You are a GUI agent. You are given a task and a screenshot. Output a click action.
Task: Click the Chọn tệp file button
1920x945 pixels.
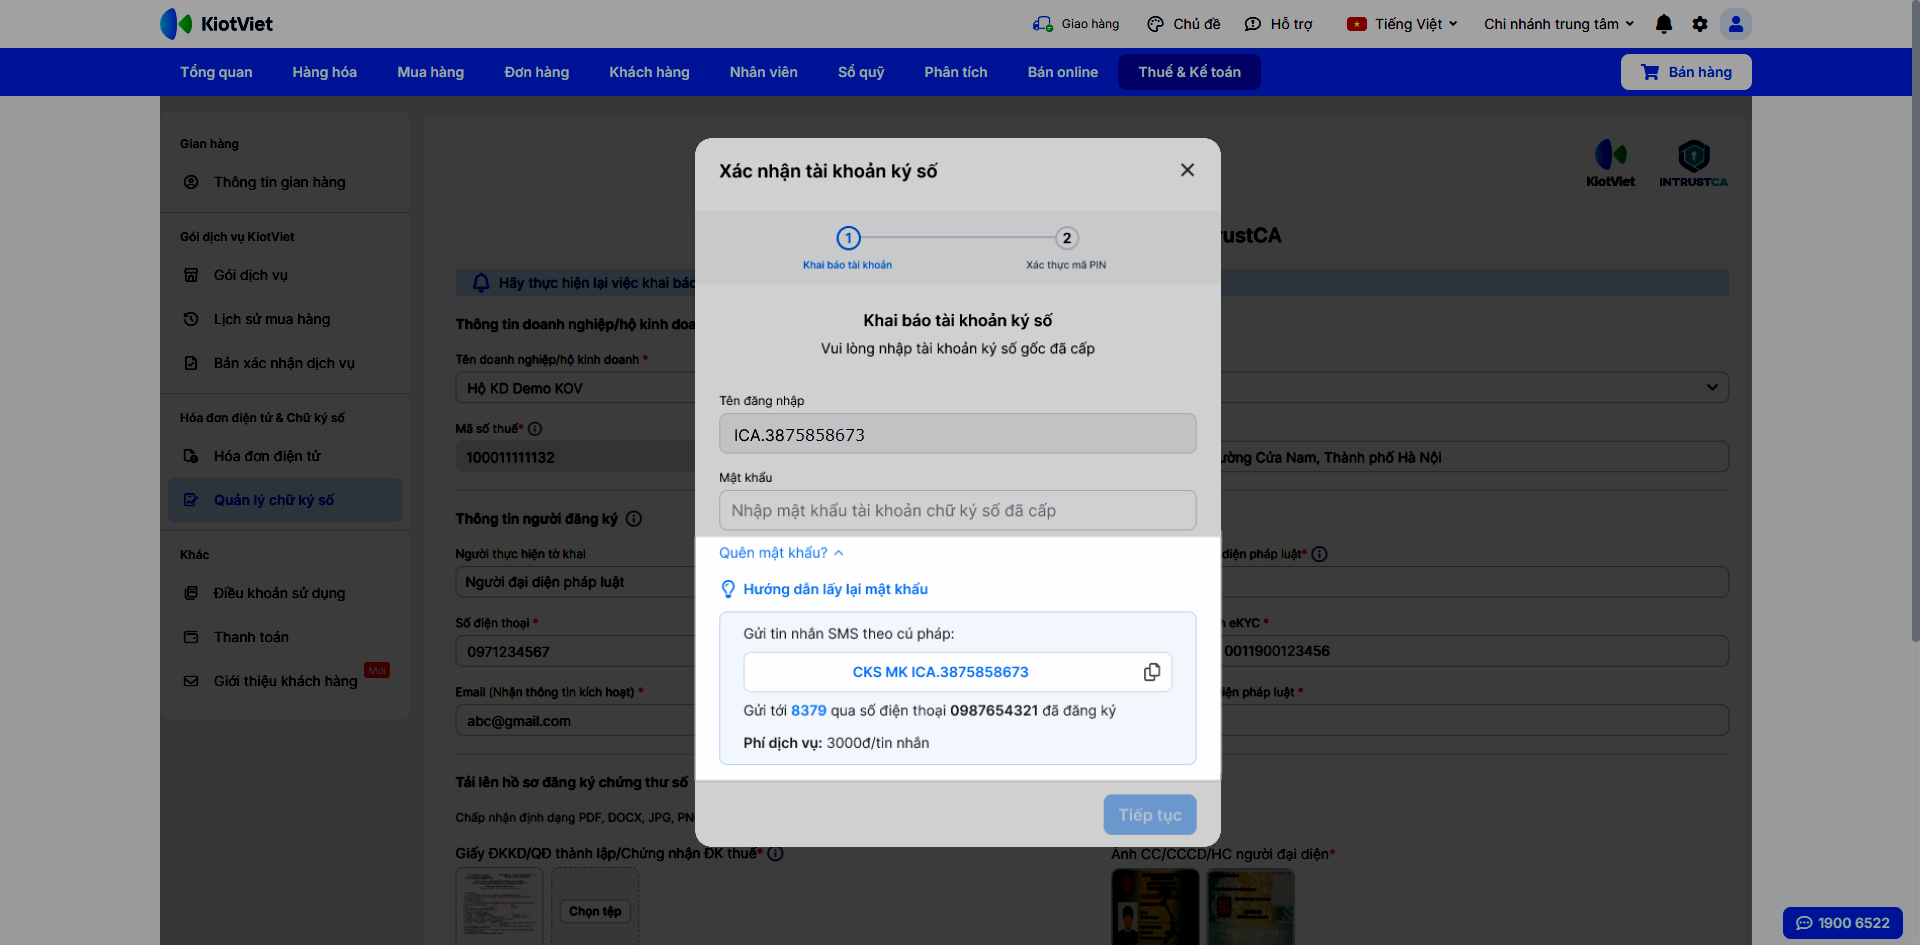pyautogui.click(x=595, y=911)
